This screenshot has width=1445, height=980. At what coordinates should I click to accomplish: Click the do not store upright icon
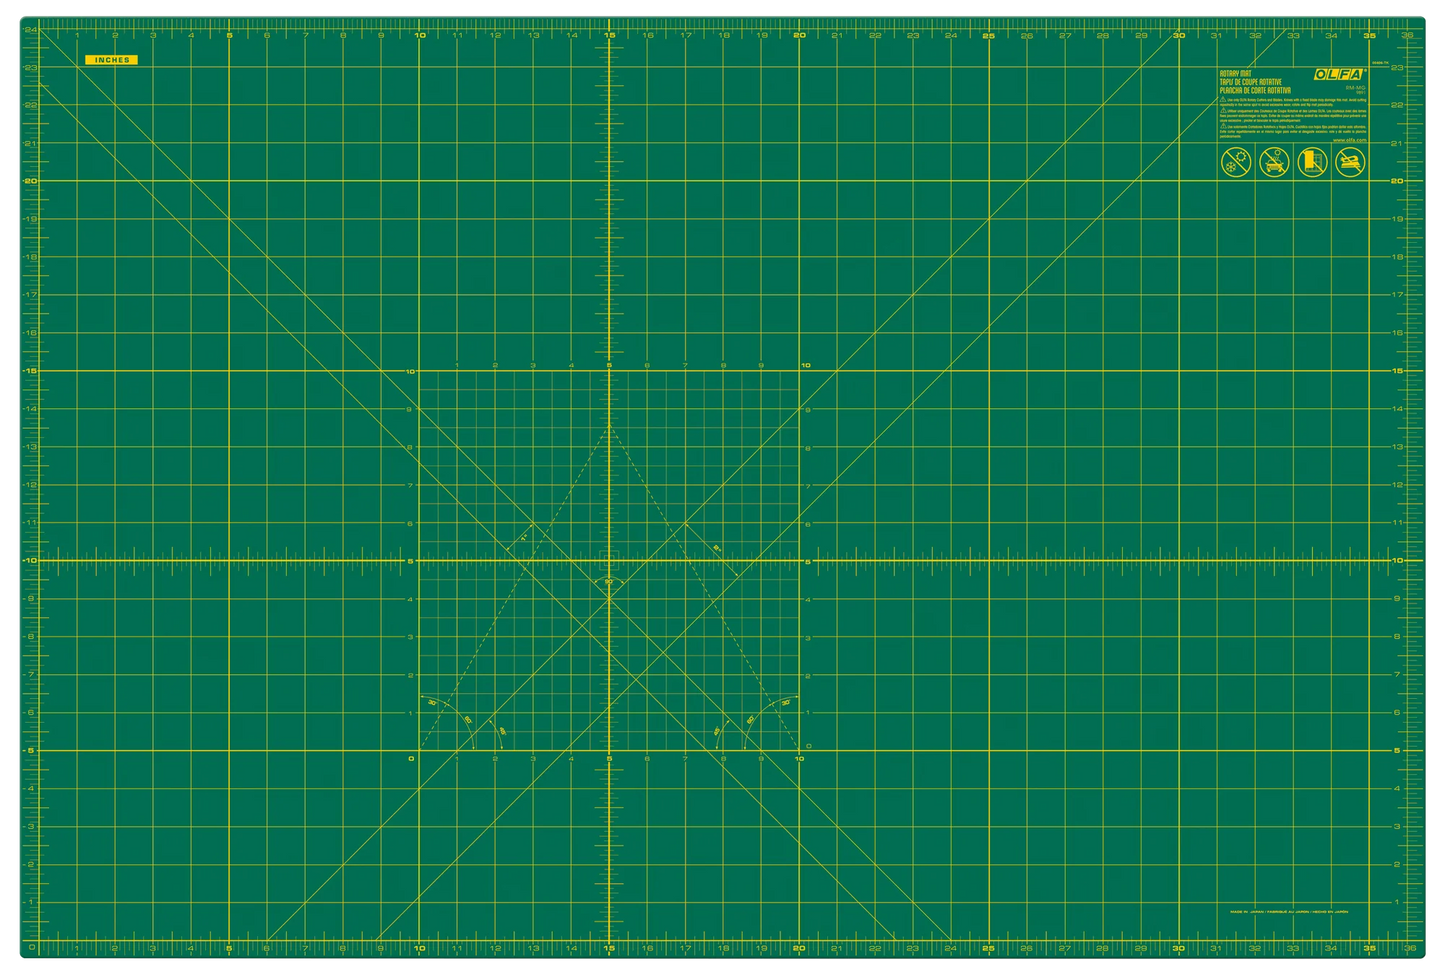(1312, 162)
